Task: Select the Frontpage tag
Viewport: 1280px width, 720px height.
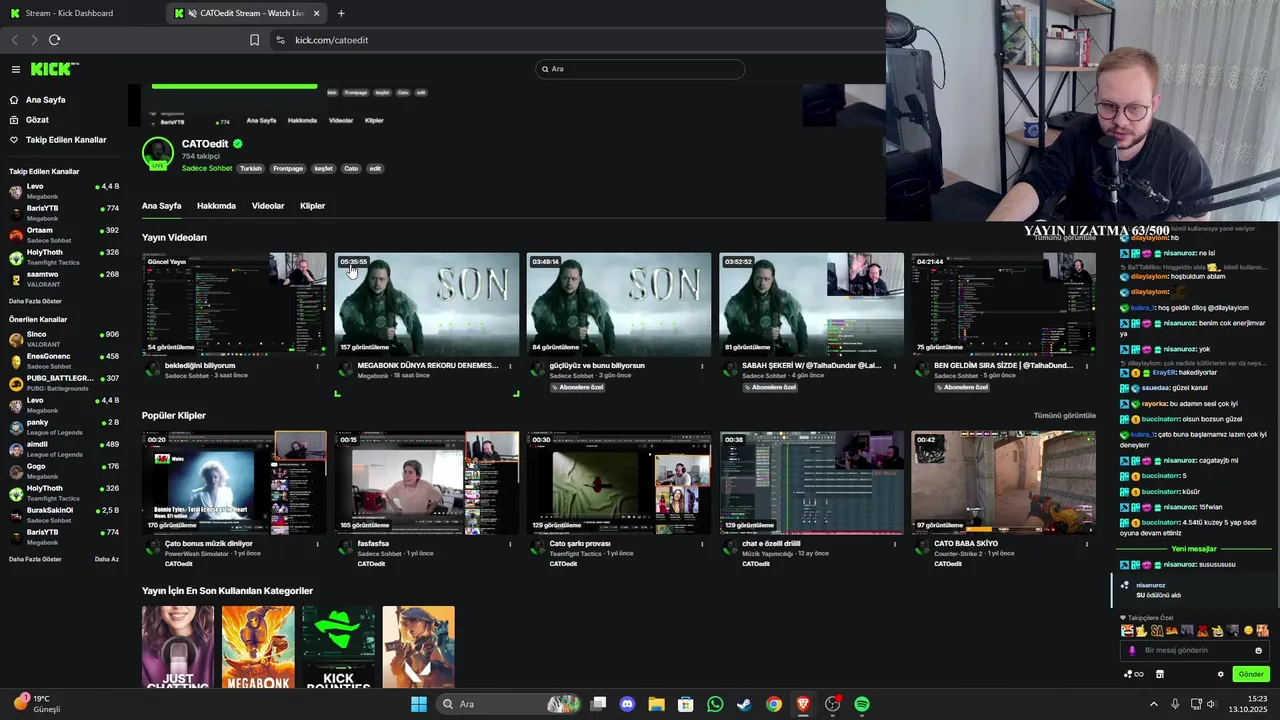Action: (288, 168)
